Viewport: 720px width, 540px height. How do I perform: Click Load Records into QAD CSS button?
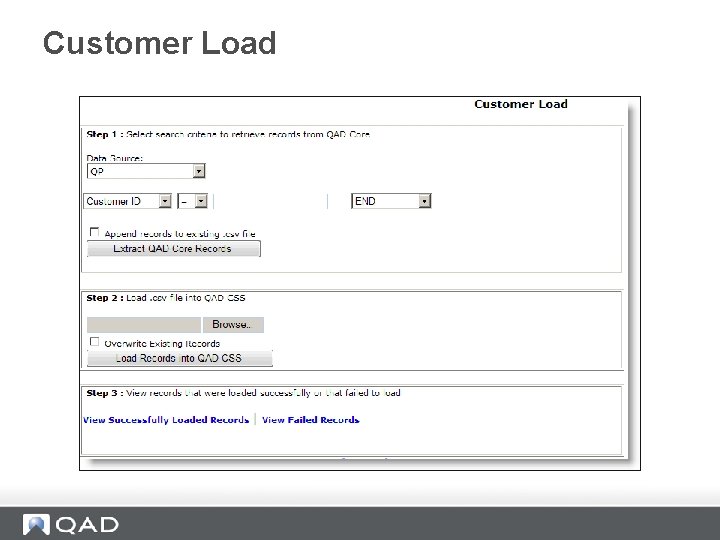(180, 358)
